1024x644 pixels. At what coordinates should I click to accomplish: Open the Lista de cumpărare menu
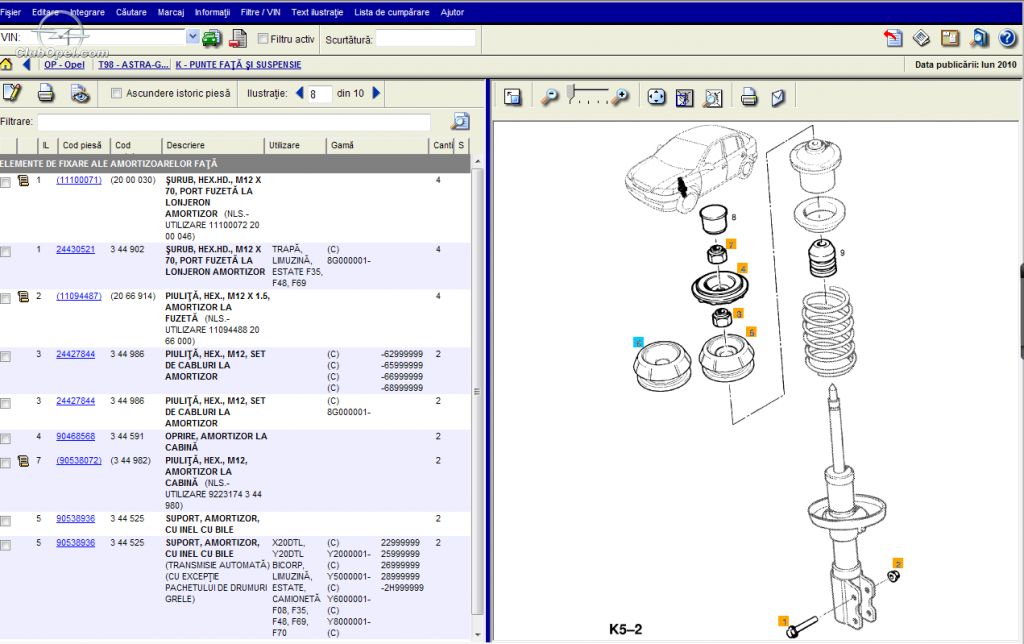tap(392, 12)
